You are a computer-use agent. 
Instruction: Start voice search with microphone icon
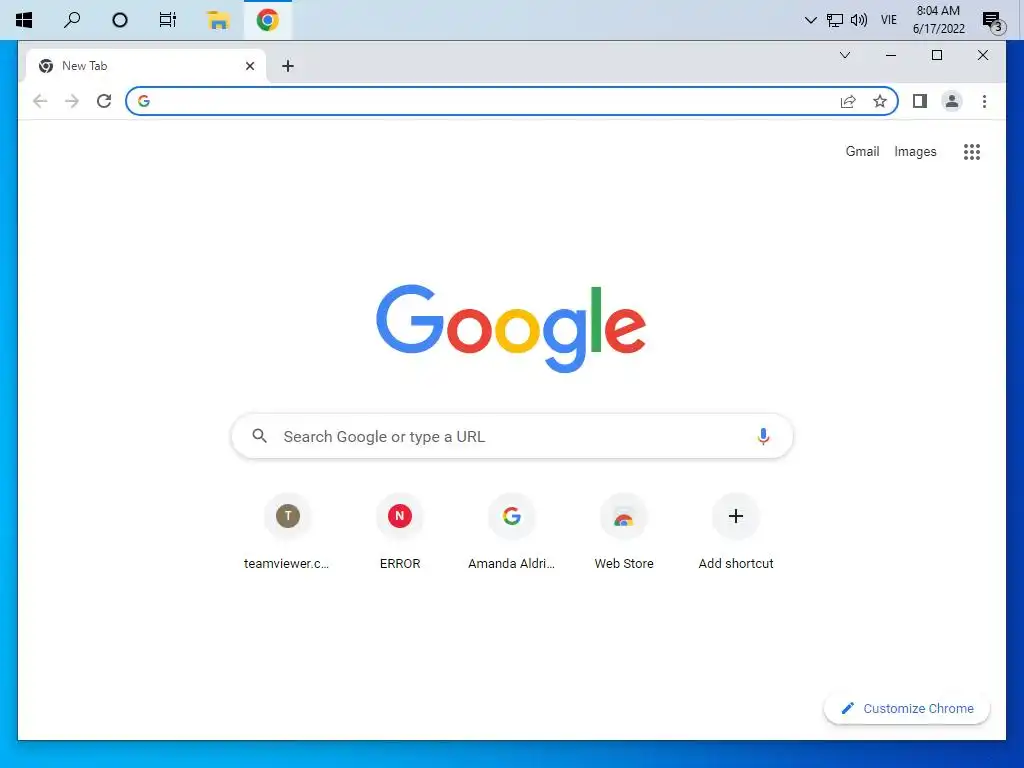(x=763, y=436)
